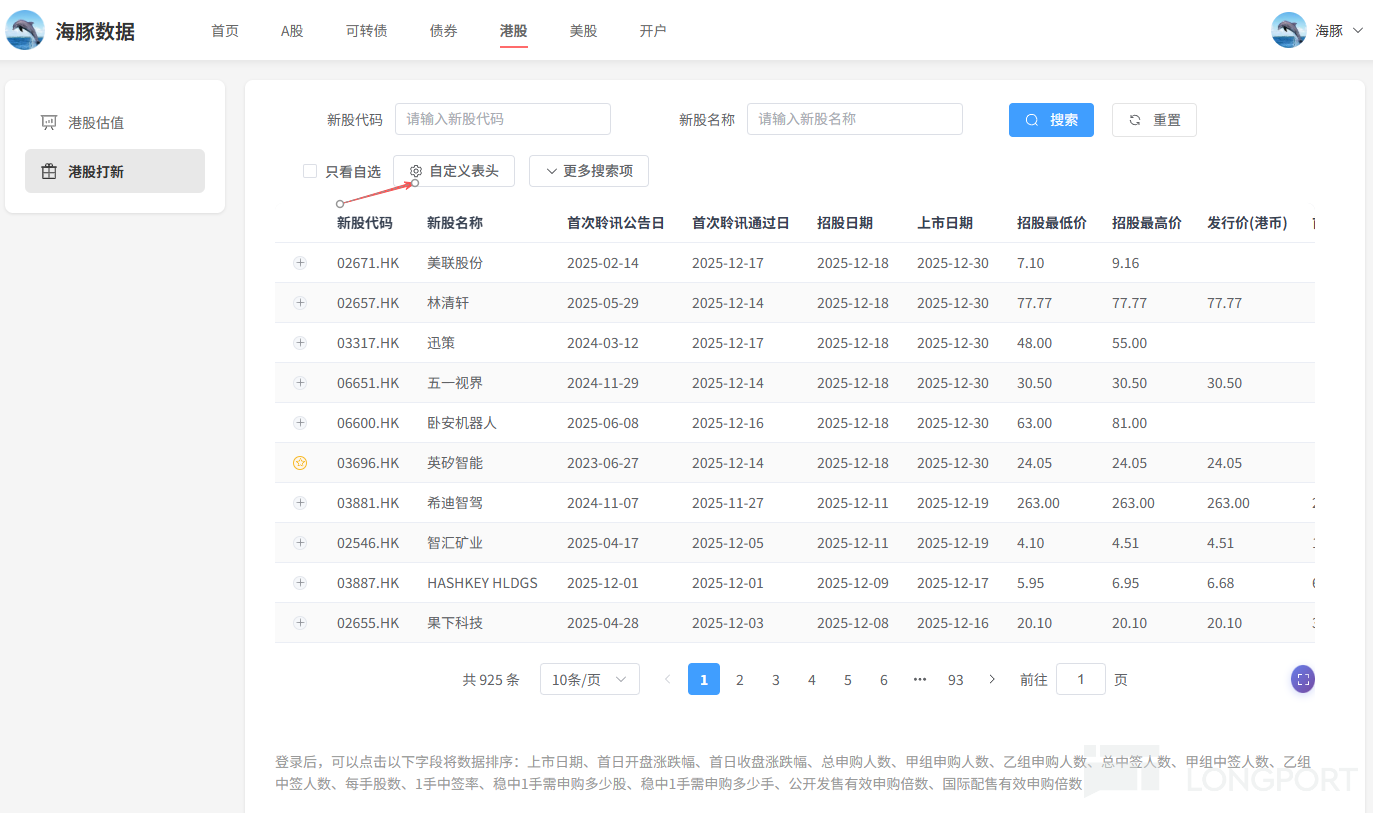Go to page 6
The height and width of the screenshot is (813, 1373).
(x=884, y=680)
